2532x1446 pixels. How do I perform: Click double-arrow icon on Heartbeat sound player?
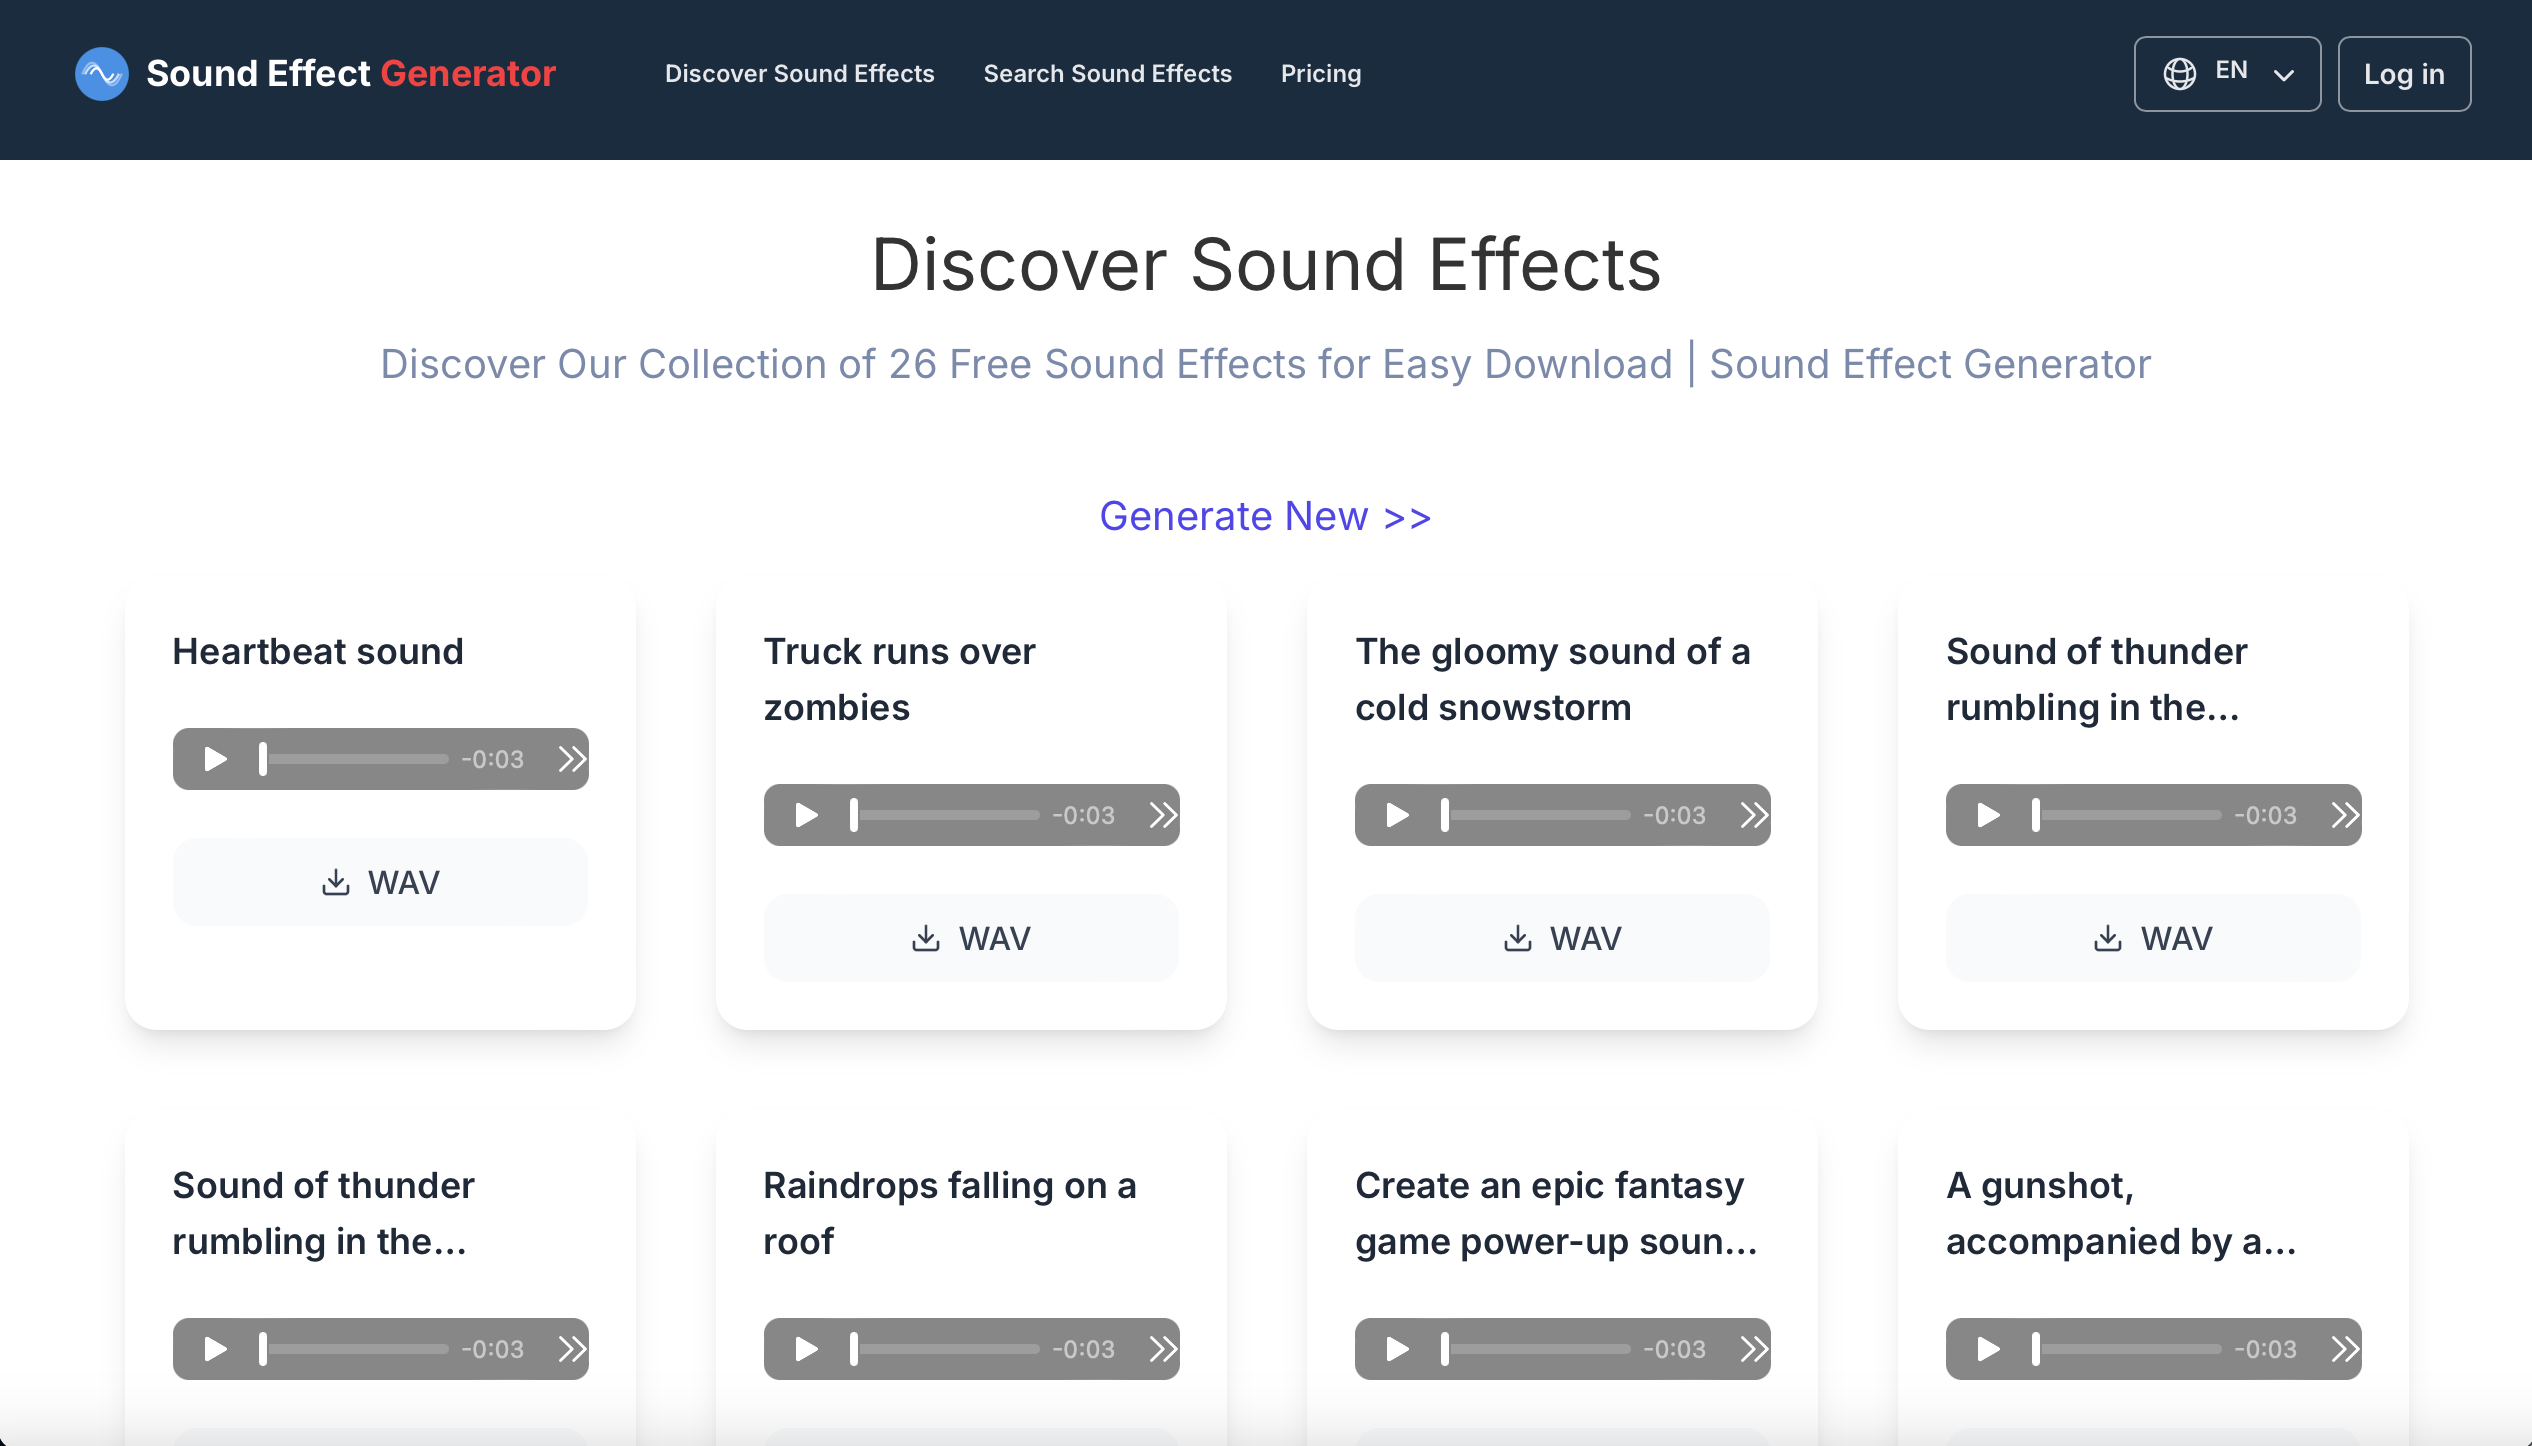click(x=571, y=759)
